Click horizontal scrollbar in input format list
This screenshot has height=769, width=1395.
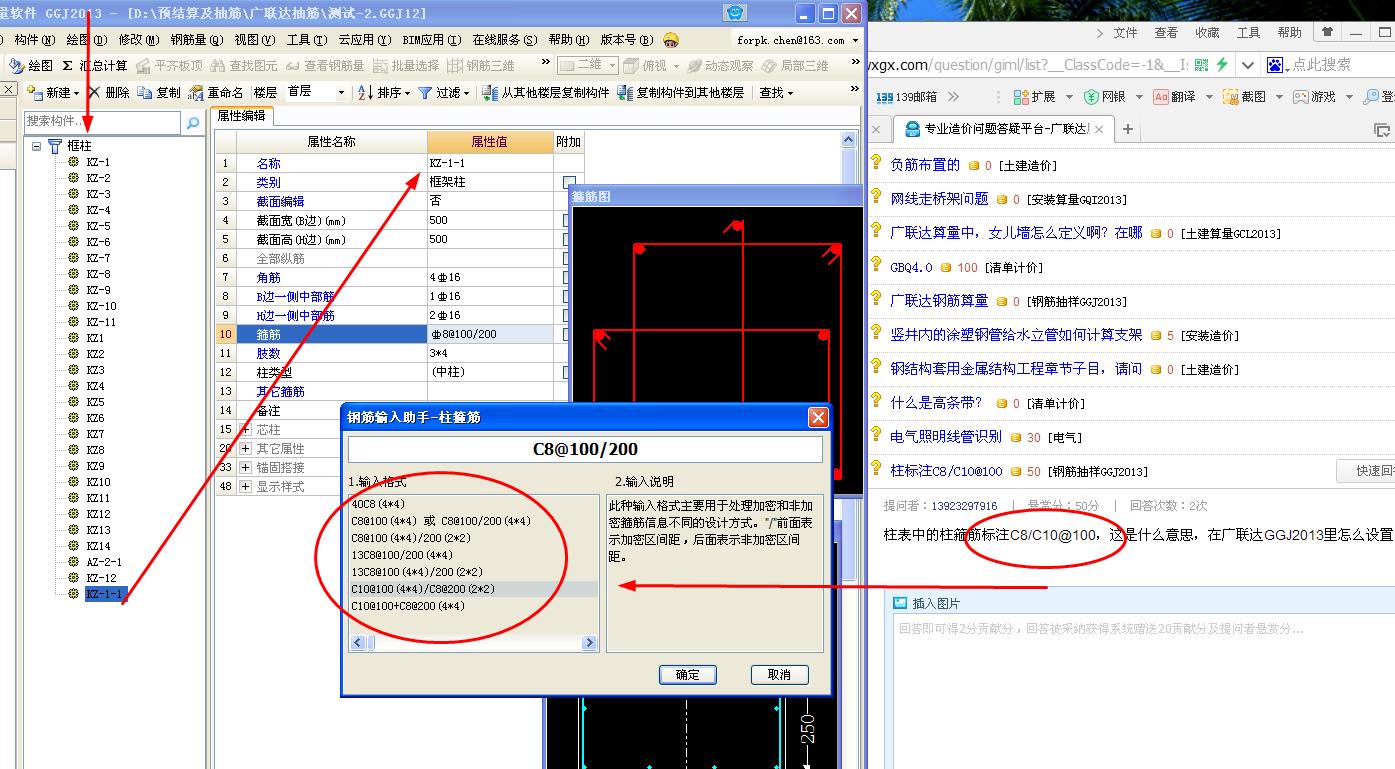coord(473,643)
